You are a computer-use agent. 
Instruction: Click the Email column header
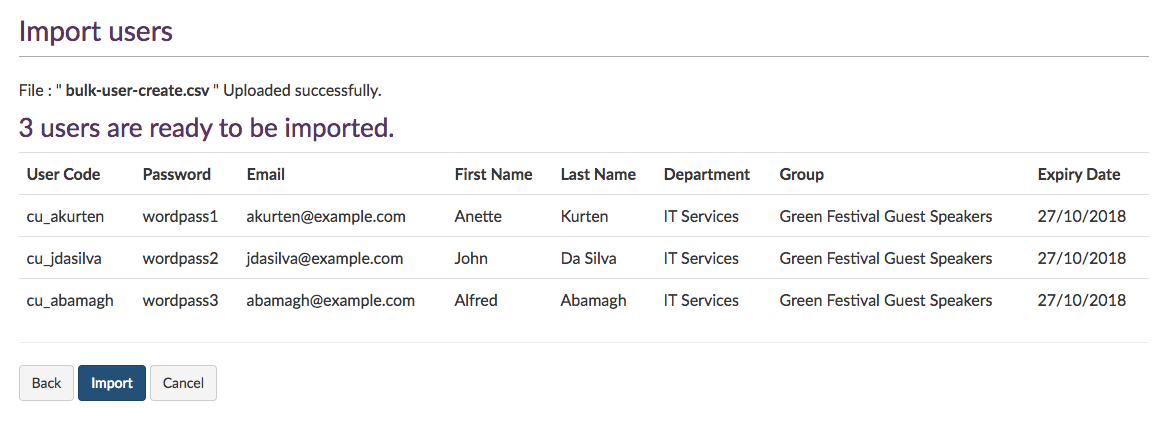pos(266,174)
